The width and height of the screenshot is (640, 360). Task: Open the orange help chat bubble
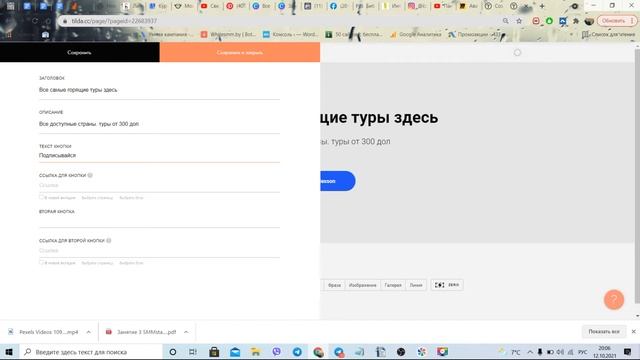pos(614,300)
